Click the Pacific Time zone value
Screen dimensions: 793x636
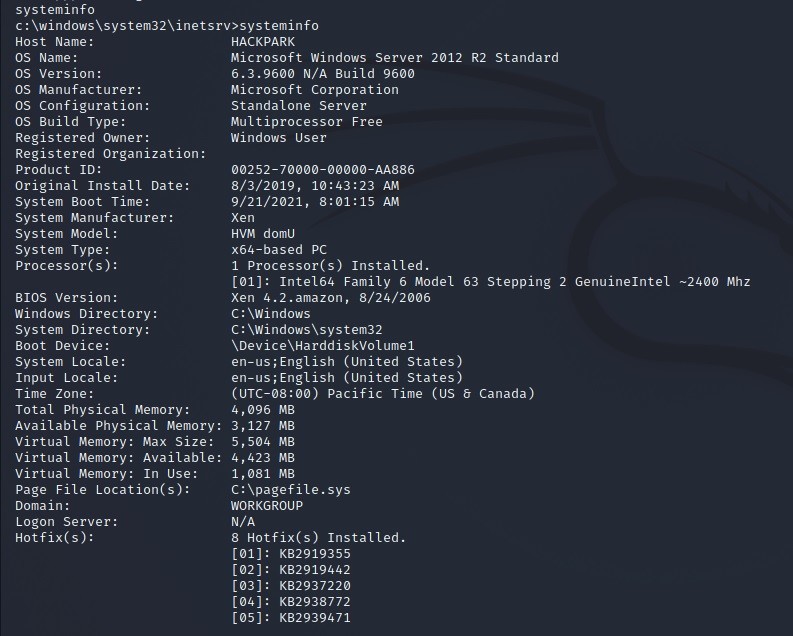[382, 393]
